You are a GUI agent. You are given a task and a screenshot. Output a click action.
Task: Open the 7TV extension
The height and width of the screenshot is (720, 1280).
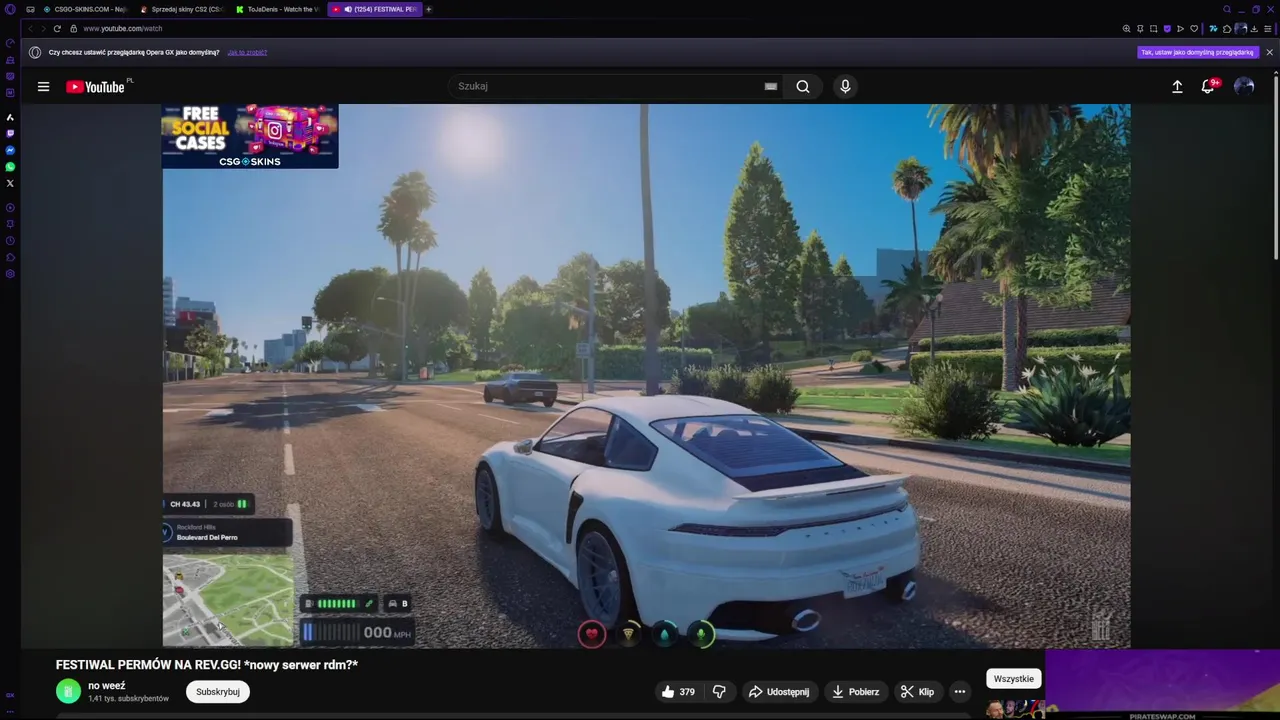click(1213, 29)
